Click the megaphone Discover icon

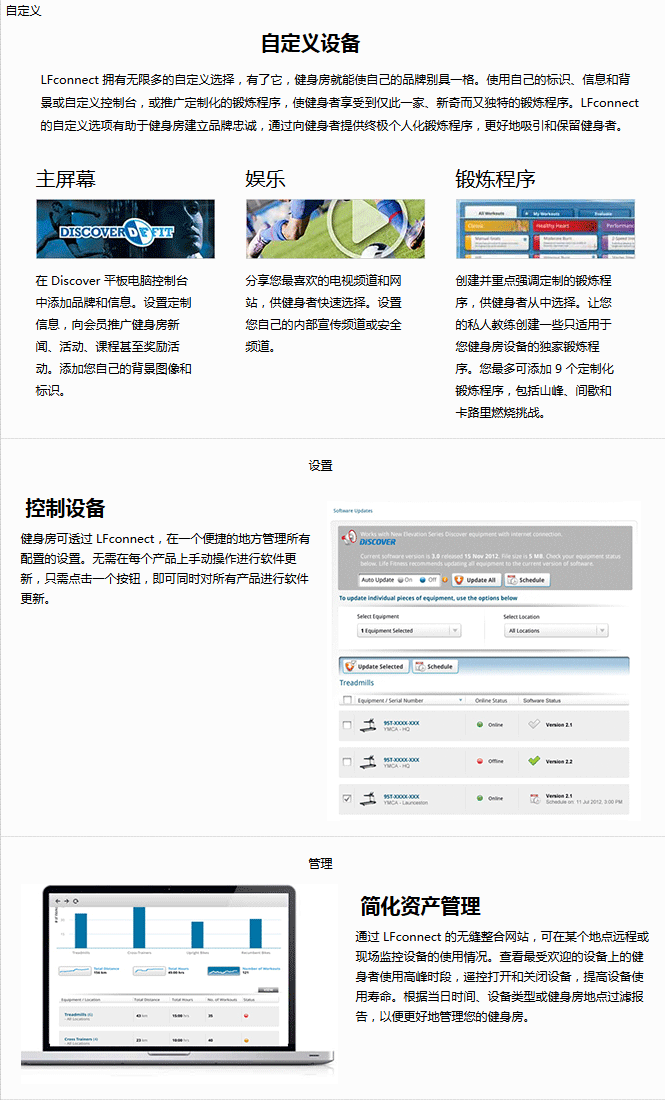point(348,539)
